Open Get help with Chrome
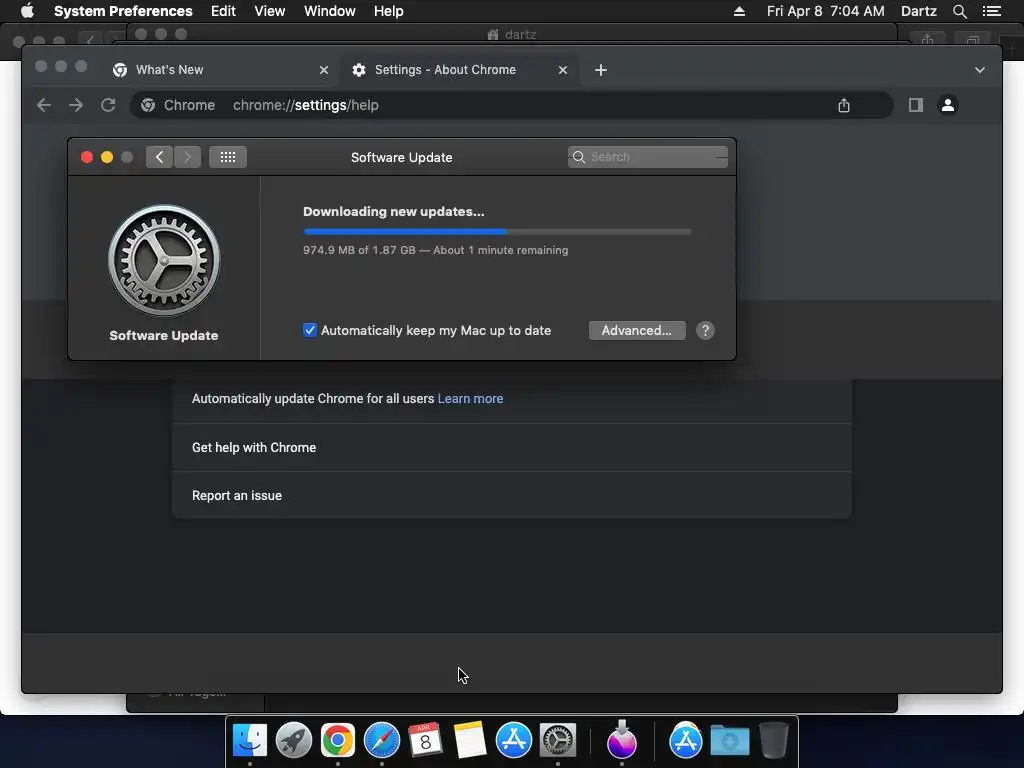Image resolution: width=1024 pixels, height=768 pixels. [x=511, y=447]
